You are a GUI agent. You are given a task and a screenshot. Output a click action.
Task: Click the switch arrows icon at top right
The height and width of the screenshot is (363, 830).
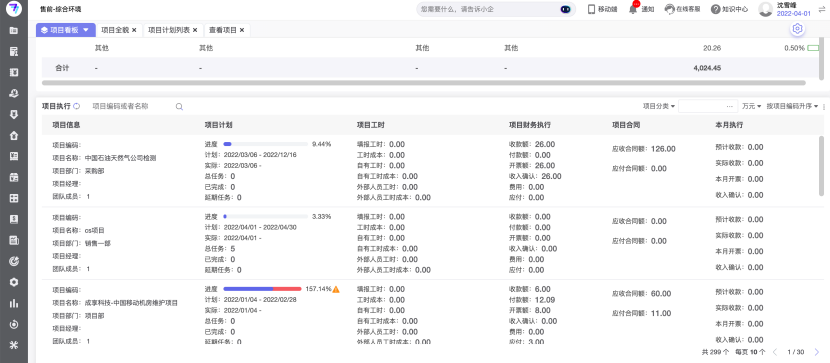point(822,9)
